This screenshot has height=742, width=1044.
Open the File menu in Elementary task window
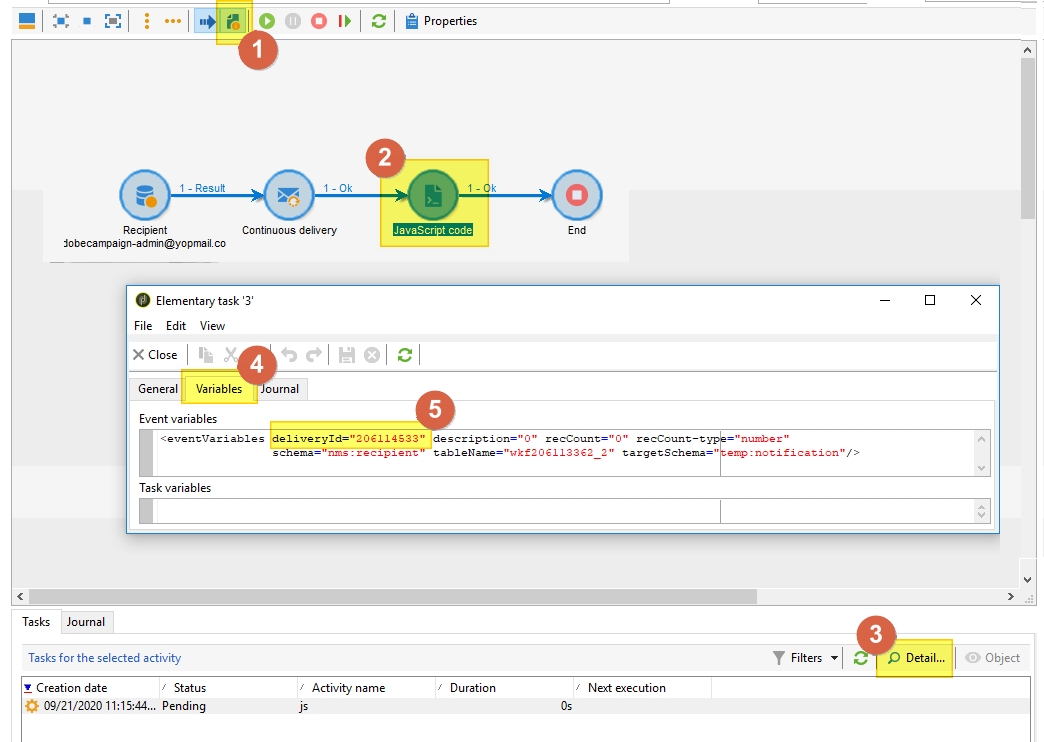[x=143, y=326]
